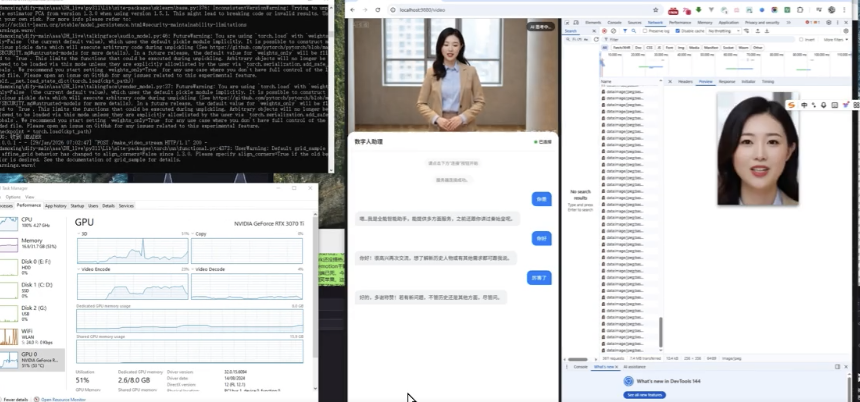The height and width of the screenshot is (402, 860).
Task: Switch Task Manager to App history tab
Action: pyautogui.click(x=55, y=206)
